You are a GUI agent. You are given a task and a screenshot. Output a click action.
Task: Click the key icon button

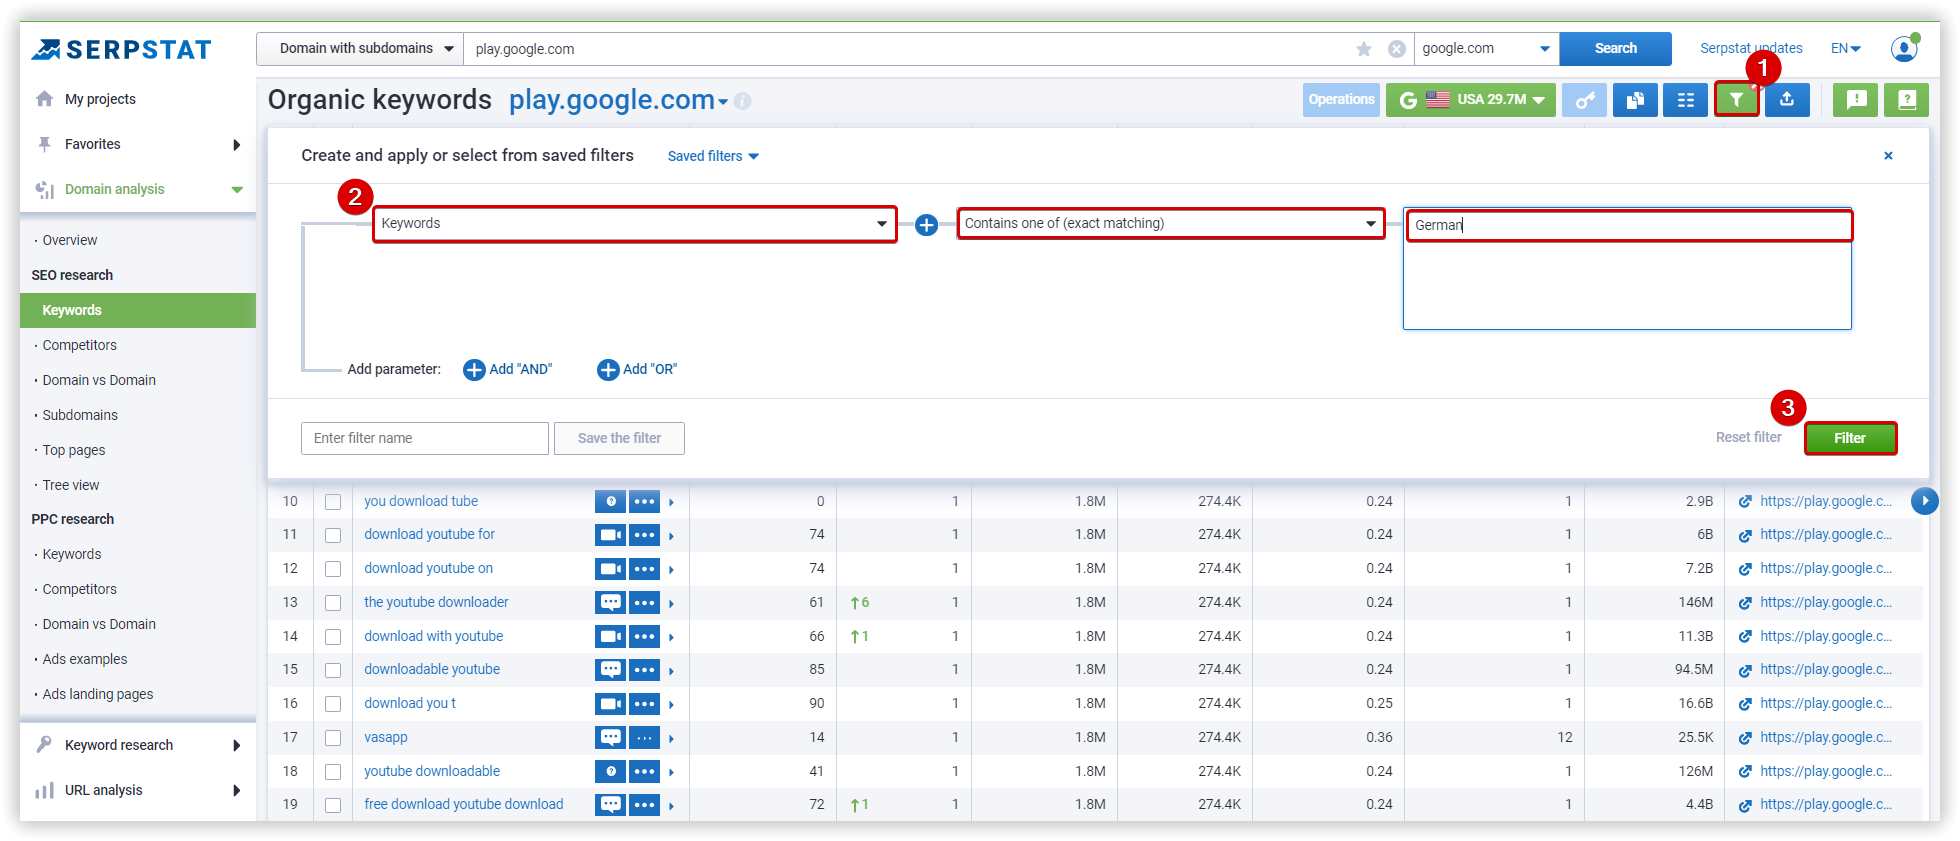click(x=1585, y=100)
